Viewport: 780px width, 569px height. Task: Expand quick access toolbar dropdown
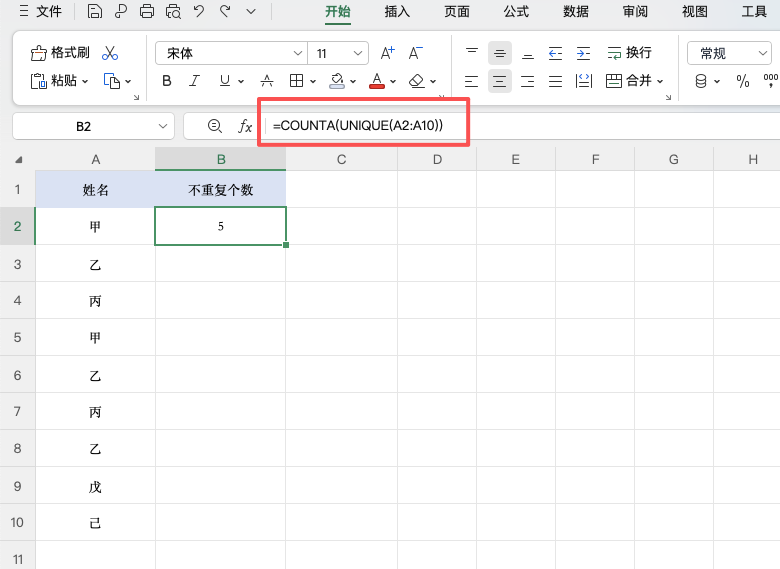click(x=251, y=11)
